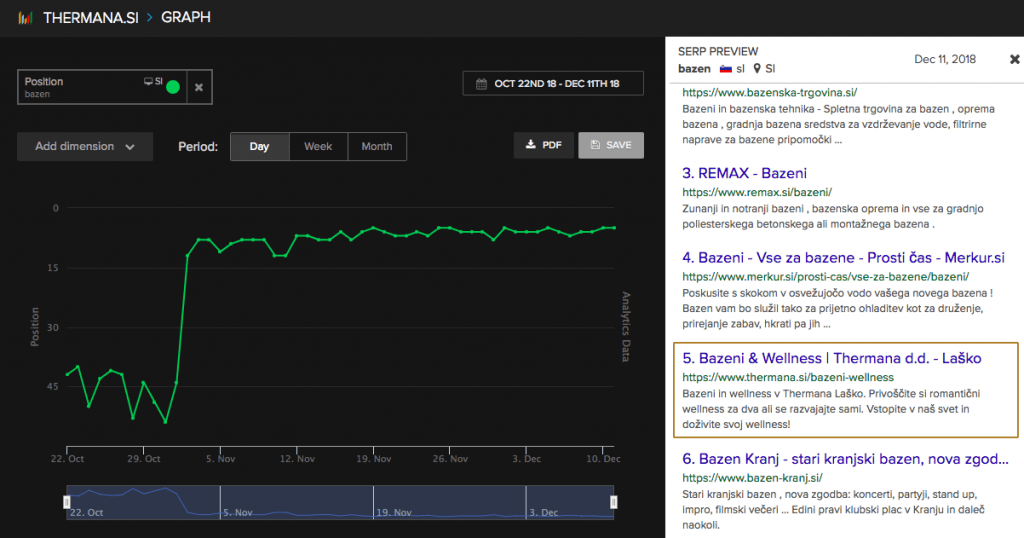The width and height of the screenshot is (1024, 538).
Task: Click the Slovenian flag icon in SERP preview
Action: coord(726,69)
